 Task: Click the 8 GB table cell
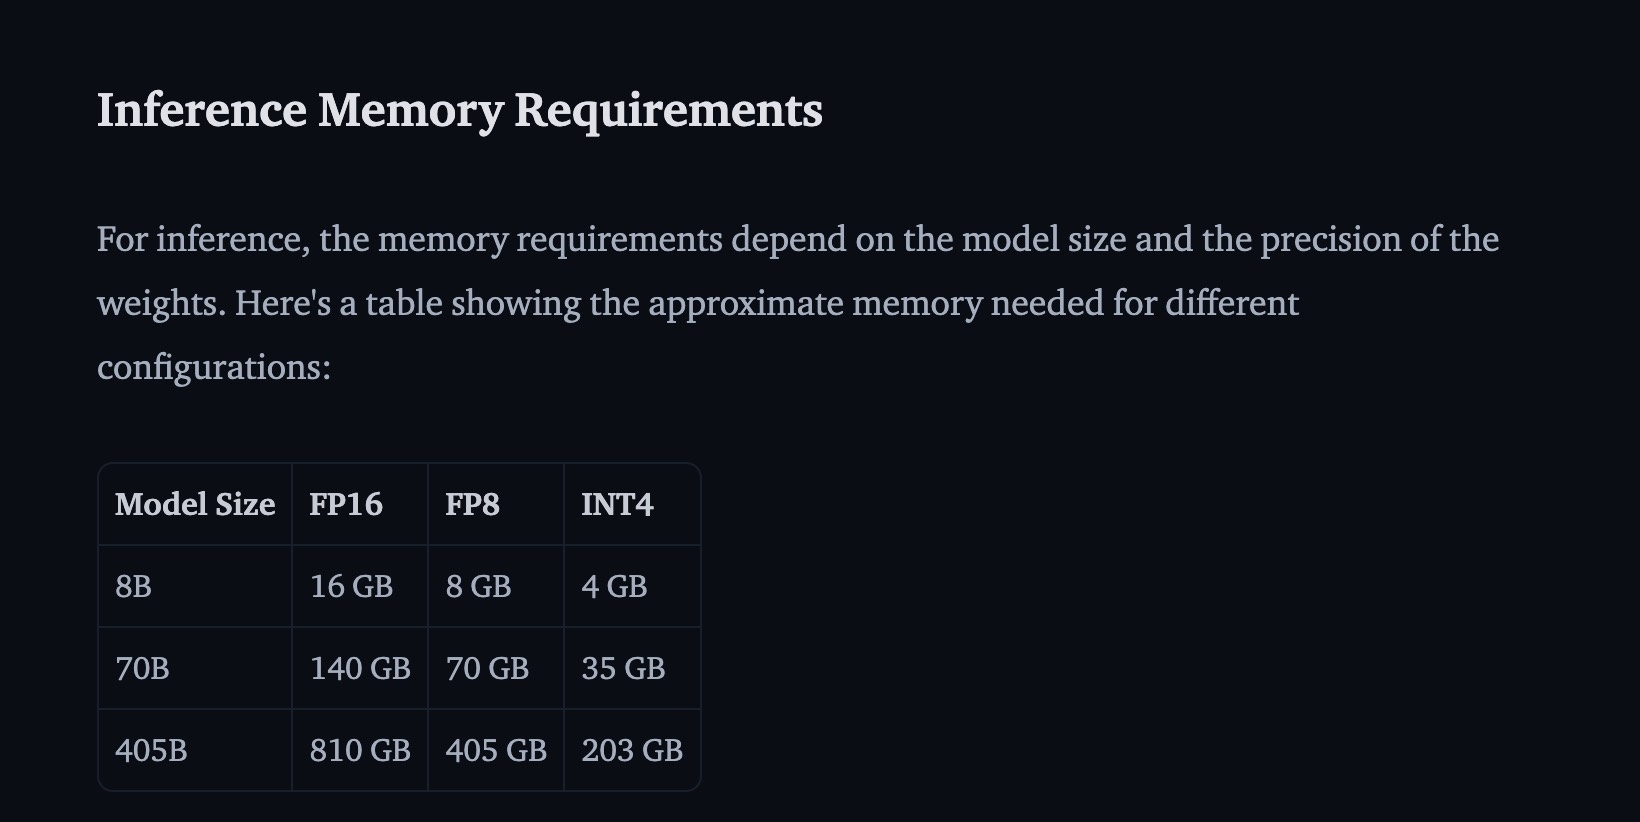496,586
